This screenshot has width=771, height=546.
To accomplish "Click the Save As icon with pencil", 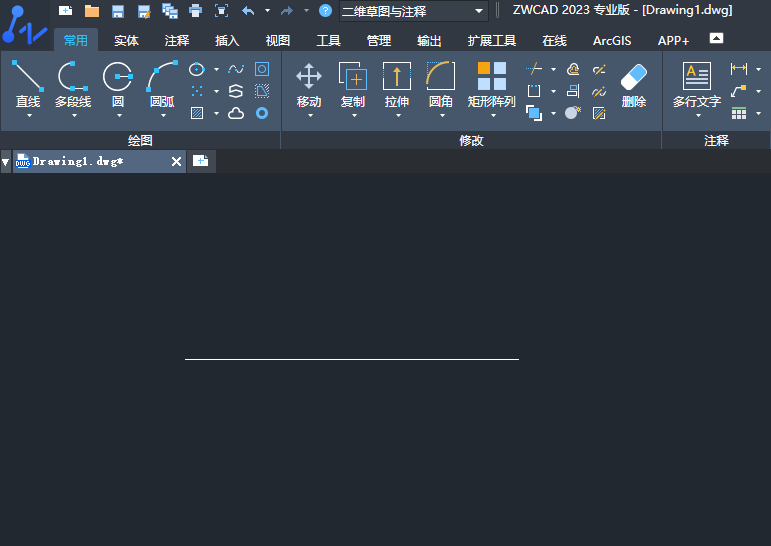I will click(x=144, y=11).
